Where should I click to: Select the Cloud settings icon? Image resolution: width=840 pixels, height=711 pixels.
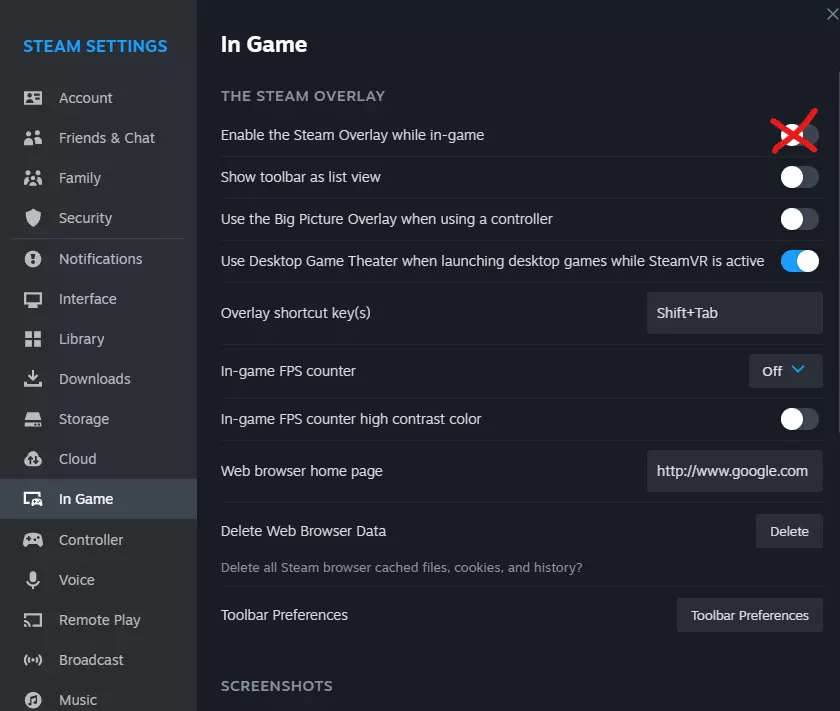[x=33, y=459]
